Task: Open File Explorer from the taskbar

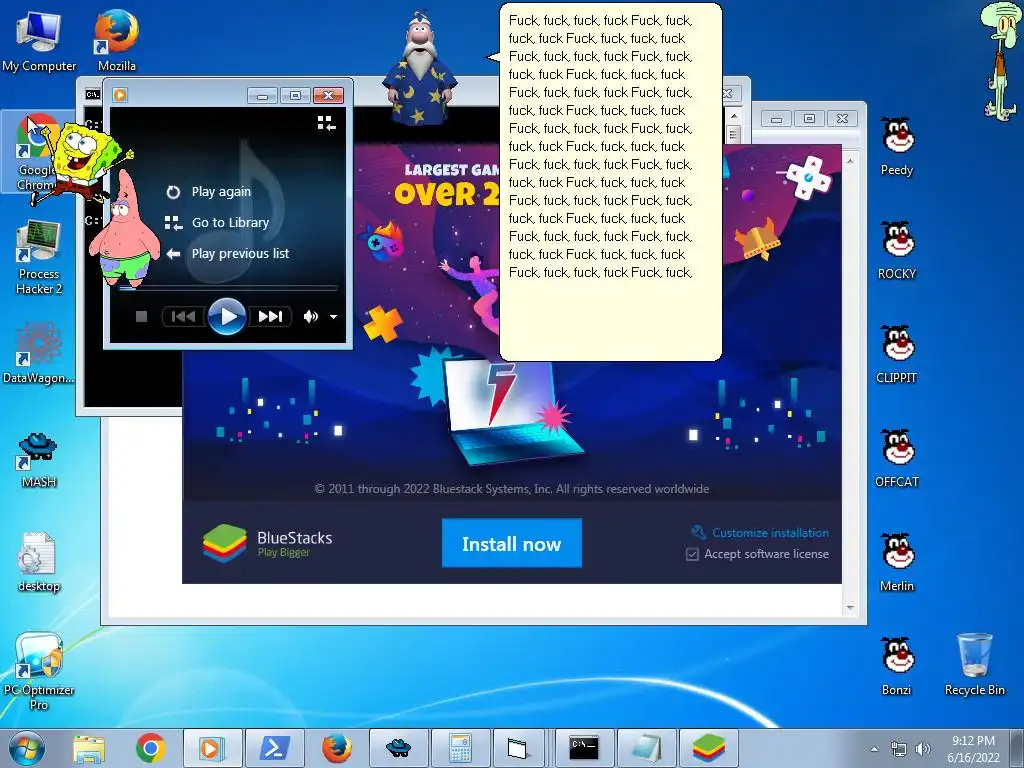Action: coord(89,748)
